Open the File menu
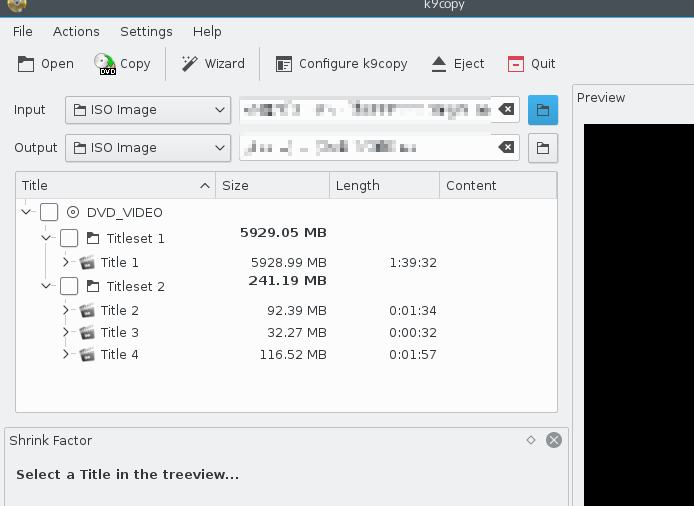The image size is (694, 506). pyautogui.click(x=23, y=31)
